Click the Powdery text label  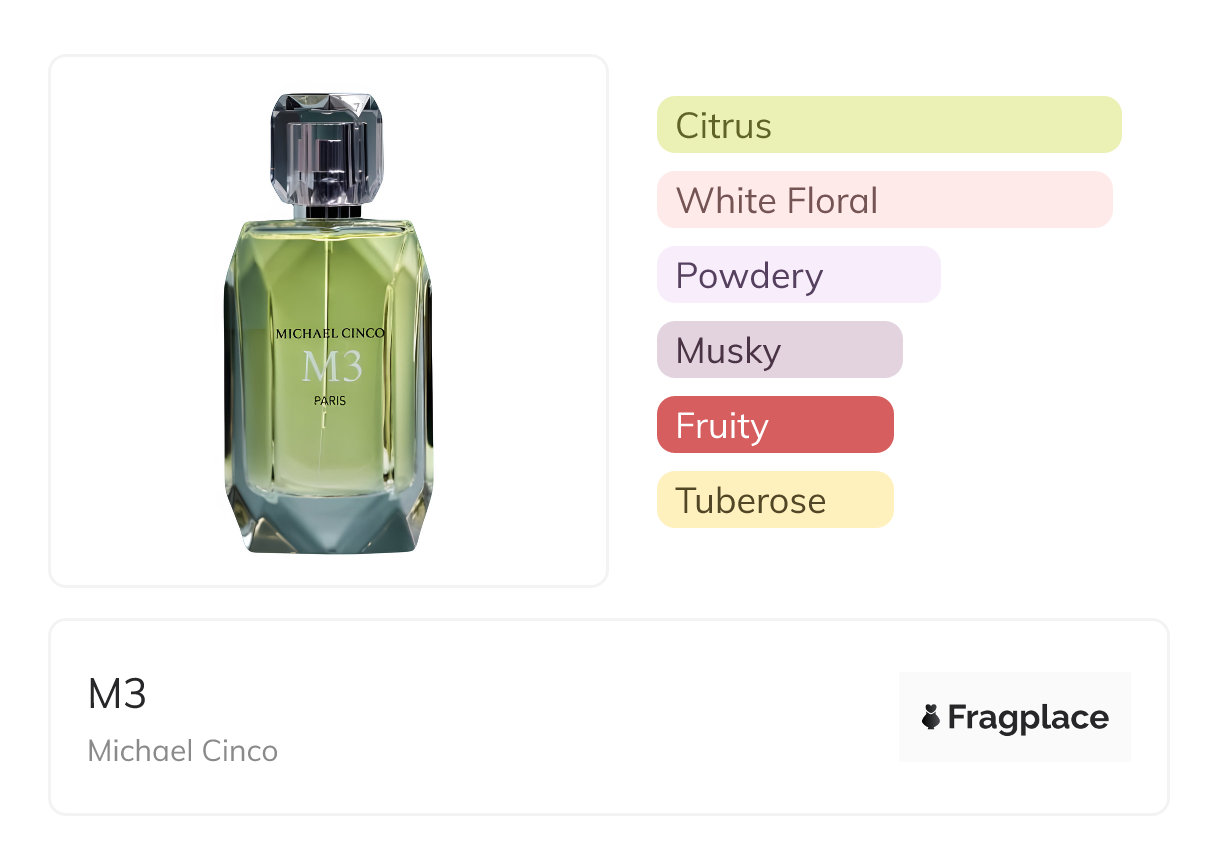749,275
